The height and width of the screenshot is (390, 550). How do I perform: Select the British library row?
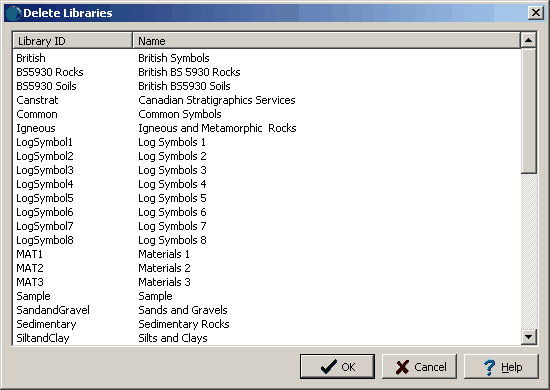pos(267,58)
